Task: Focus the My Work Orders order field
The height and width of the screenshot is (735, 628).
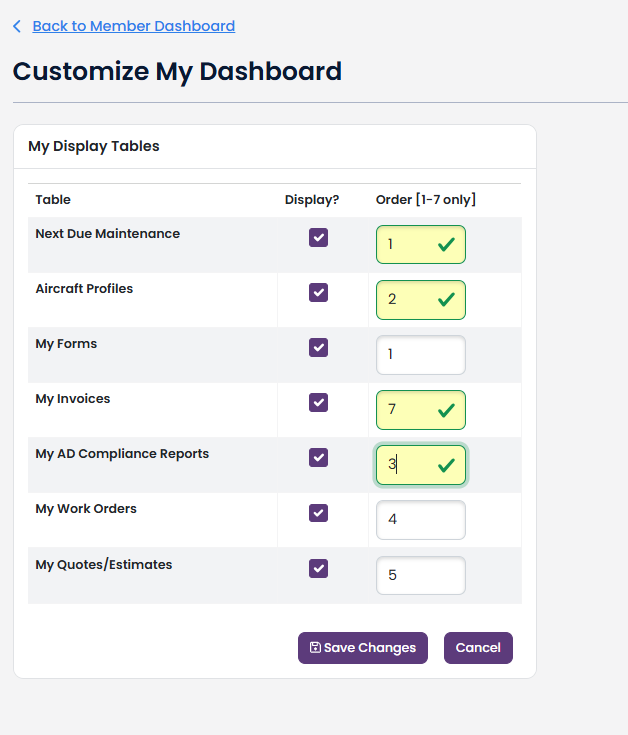Action: (x=420, y=520)
